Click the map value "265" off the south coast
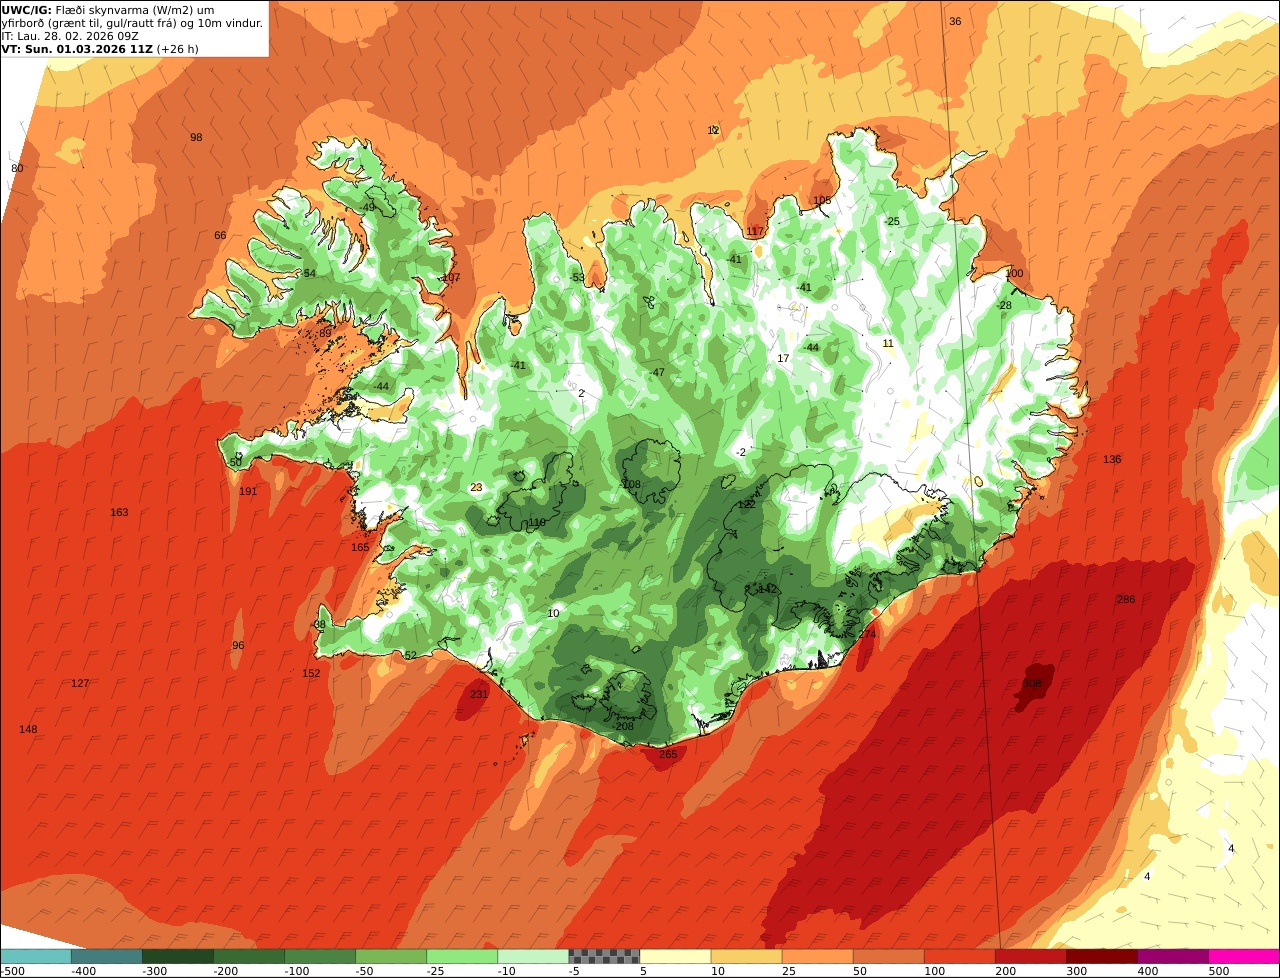 (x=668, y=754)
